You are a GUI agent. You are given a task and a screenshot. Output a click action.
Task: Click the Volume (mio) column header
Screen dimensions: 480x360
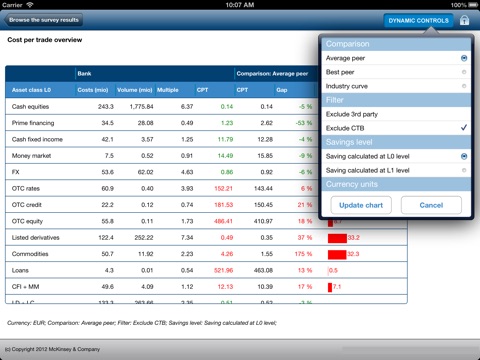click(x=135, y=90)
